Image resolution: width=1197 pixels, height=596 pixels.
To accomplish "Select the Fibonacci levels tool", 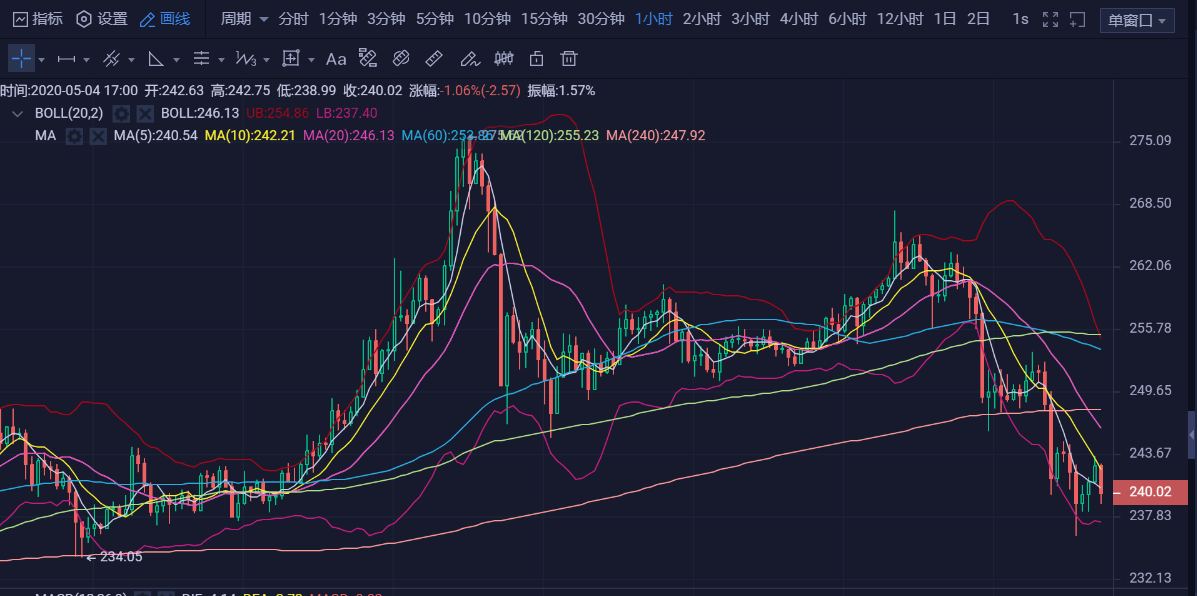I will coord(202,58).
